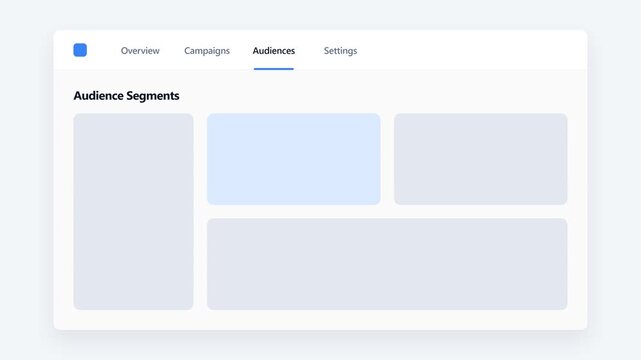The height and width of the screenshot is (360, 641).
Task: Open the Overview tab
Action: pos(140,51)
